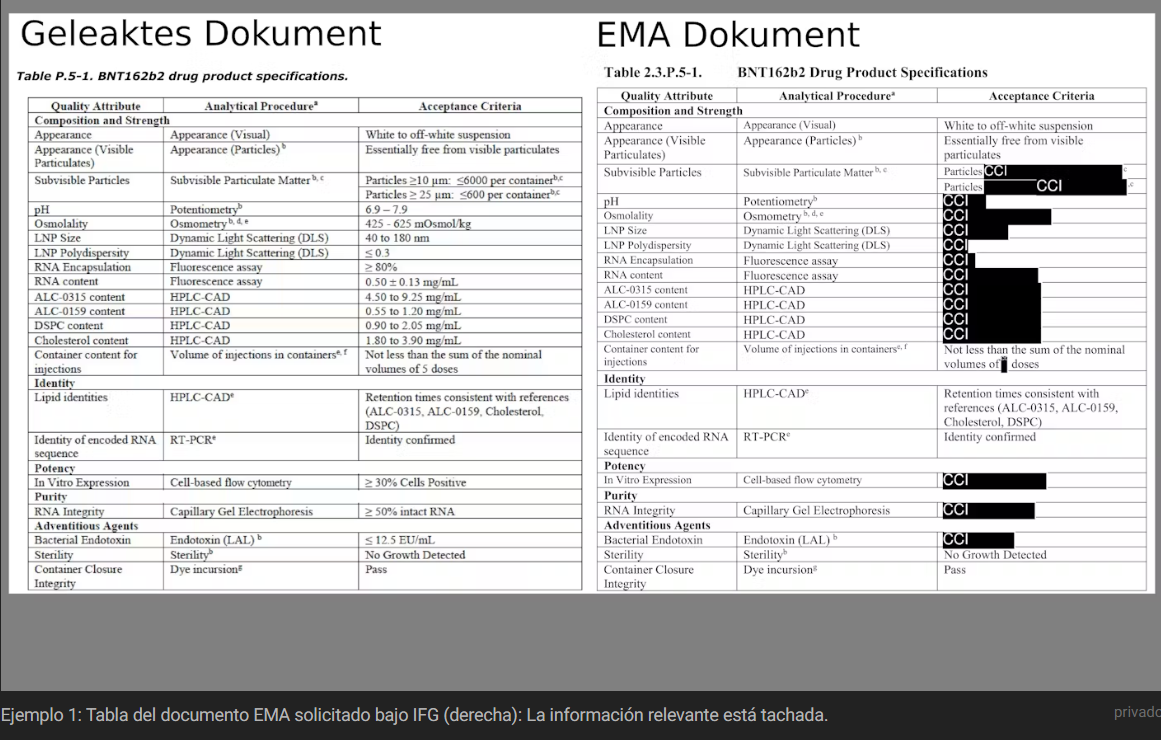Select the '425 - 625 mOsmol/kg' value

pos(418,224)
